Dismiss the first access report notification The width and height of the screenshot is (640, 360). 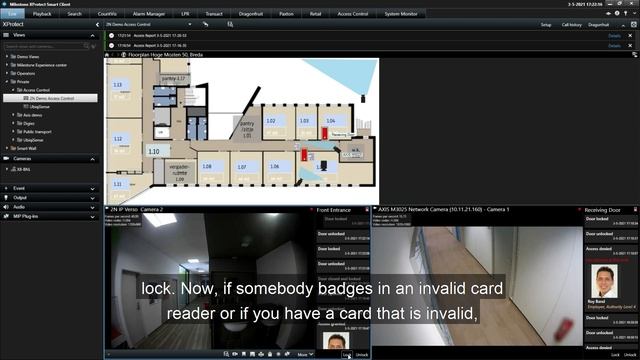click(630, 36)
